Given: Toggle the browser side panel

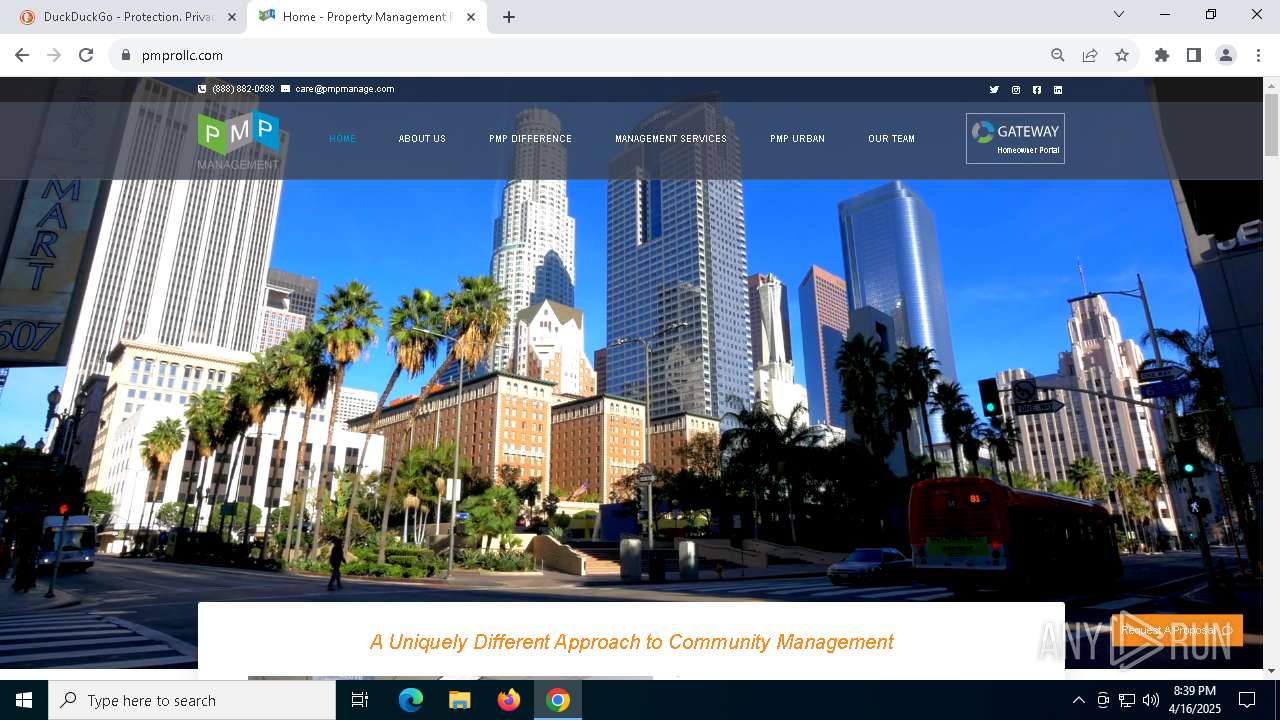Looking at the screenshot, I should (x=1194, y=55).
